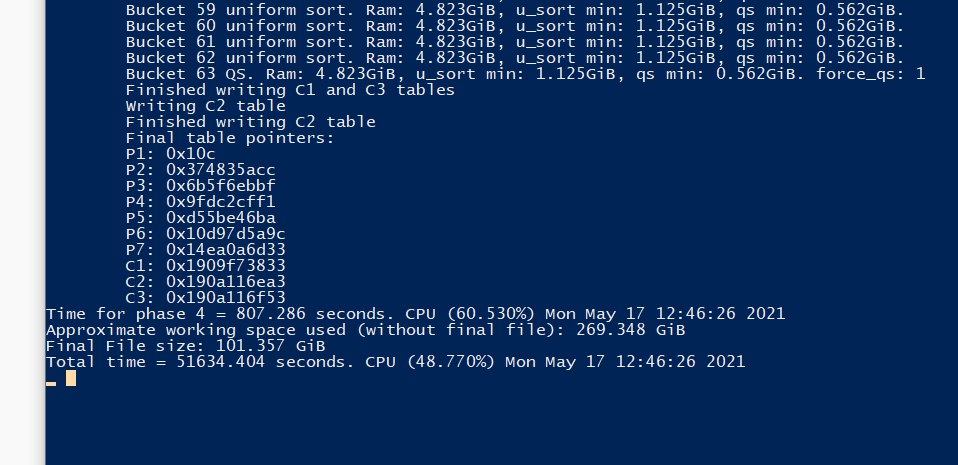
Task: Click the "Bucket 63 QS" output line
Action: coord(525,73)
